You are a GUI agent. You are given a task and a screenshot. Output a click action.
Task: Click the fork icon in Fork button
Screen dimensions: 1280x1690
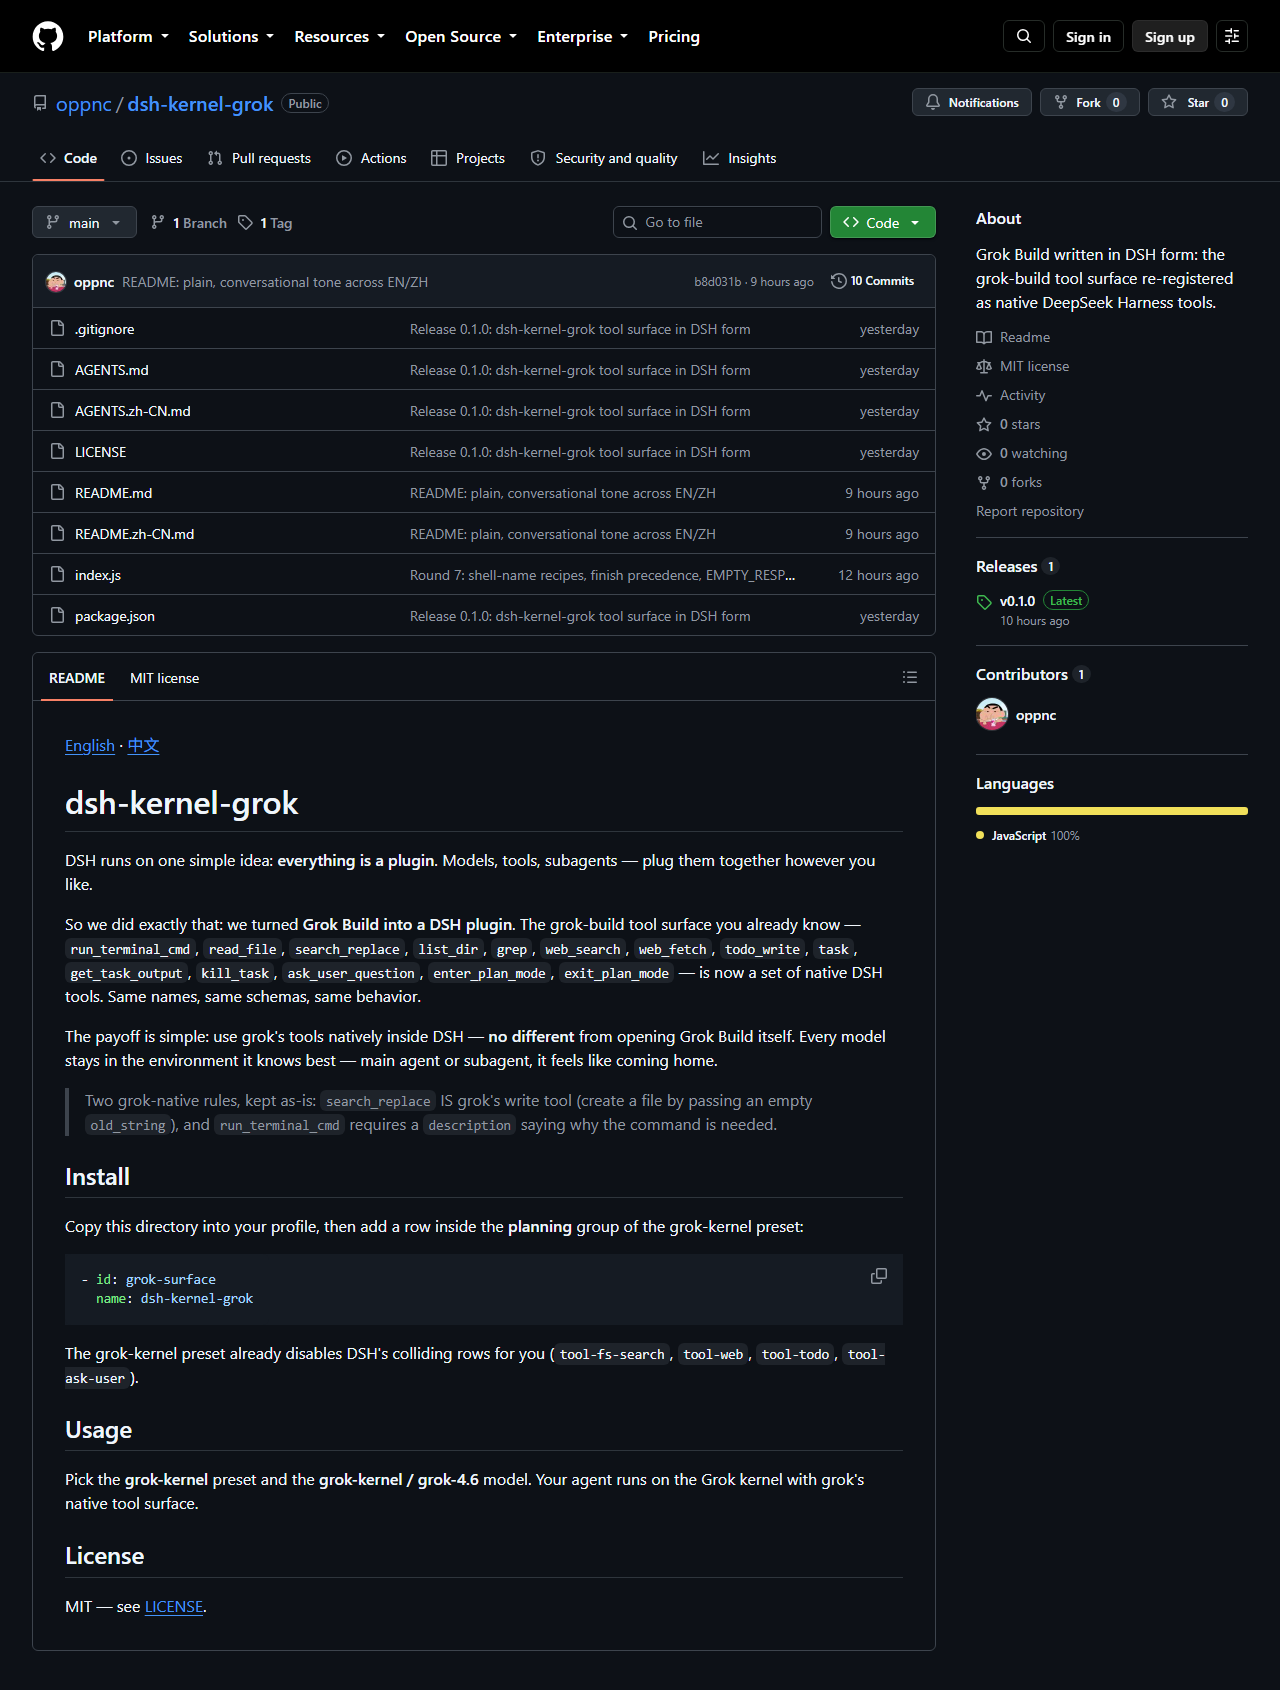(1061, 102)
